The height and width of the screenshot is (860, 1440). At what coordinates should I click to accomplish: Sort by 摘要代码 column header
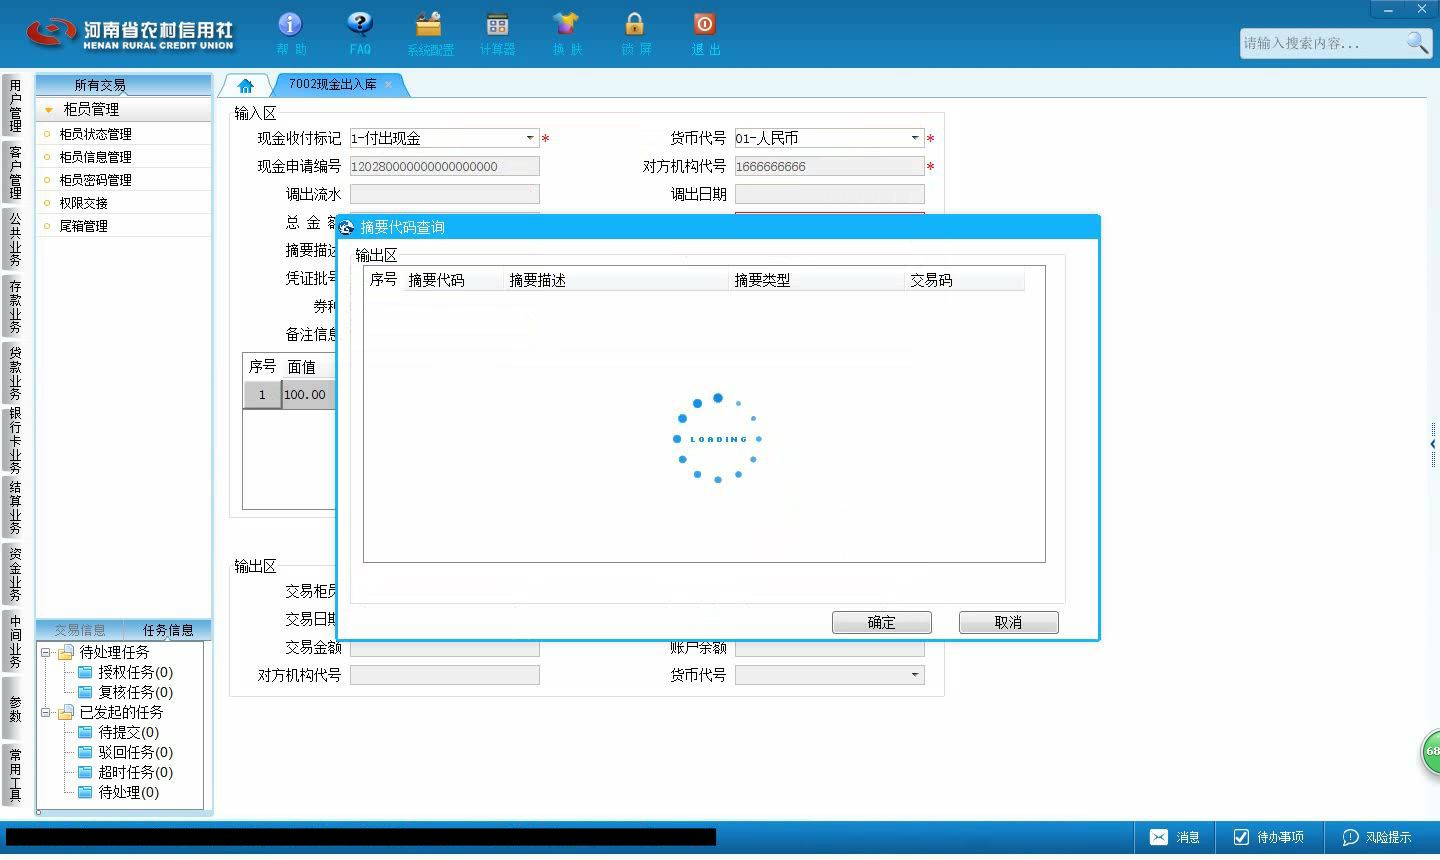[x=453, y=280]
